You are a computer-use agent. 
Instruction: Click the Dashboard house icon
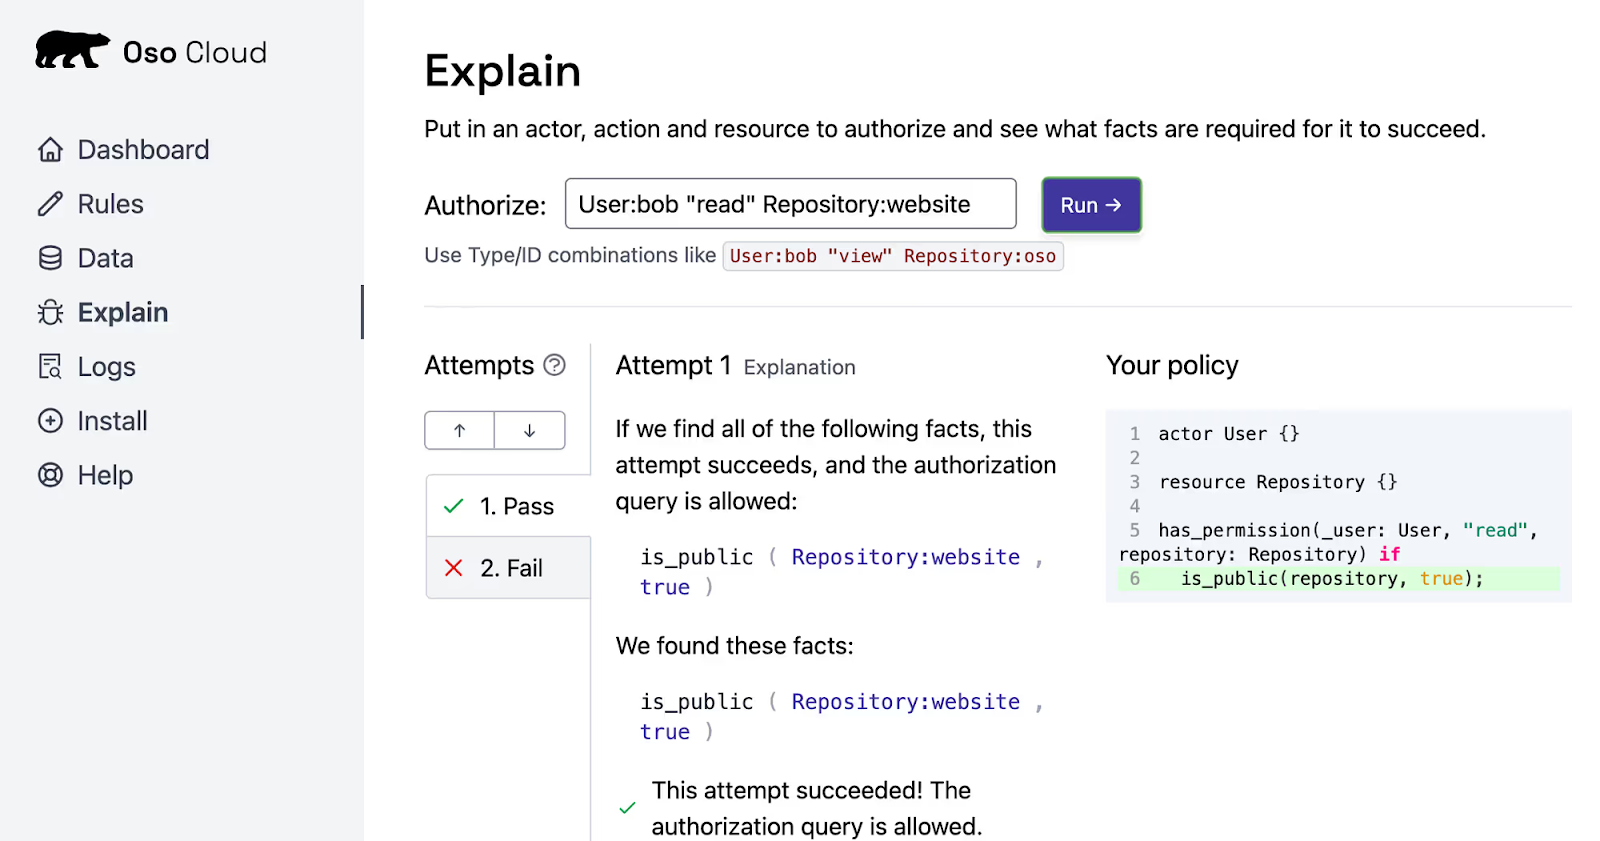coord(50,150)
